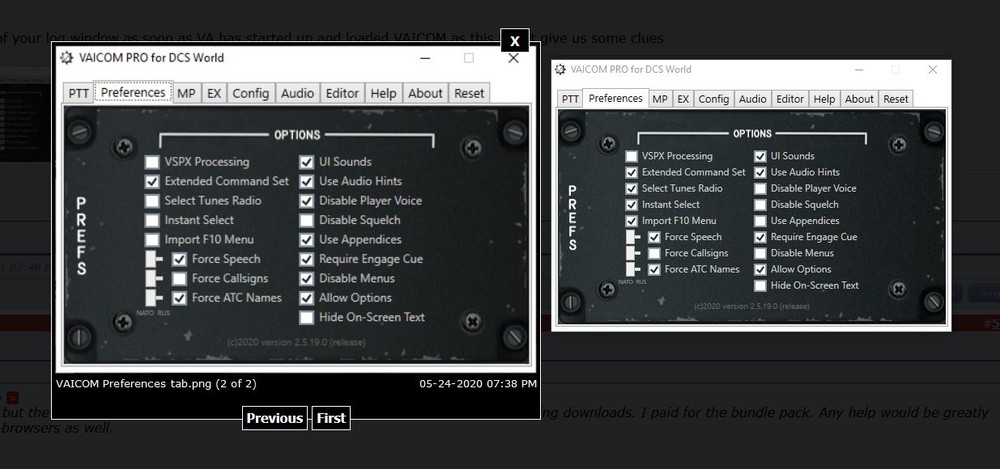Toggle Use Audio Hints in left window
The width and height of the screenshot is (1000, 469).
[x=307, y=181]
